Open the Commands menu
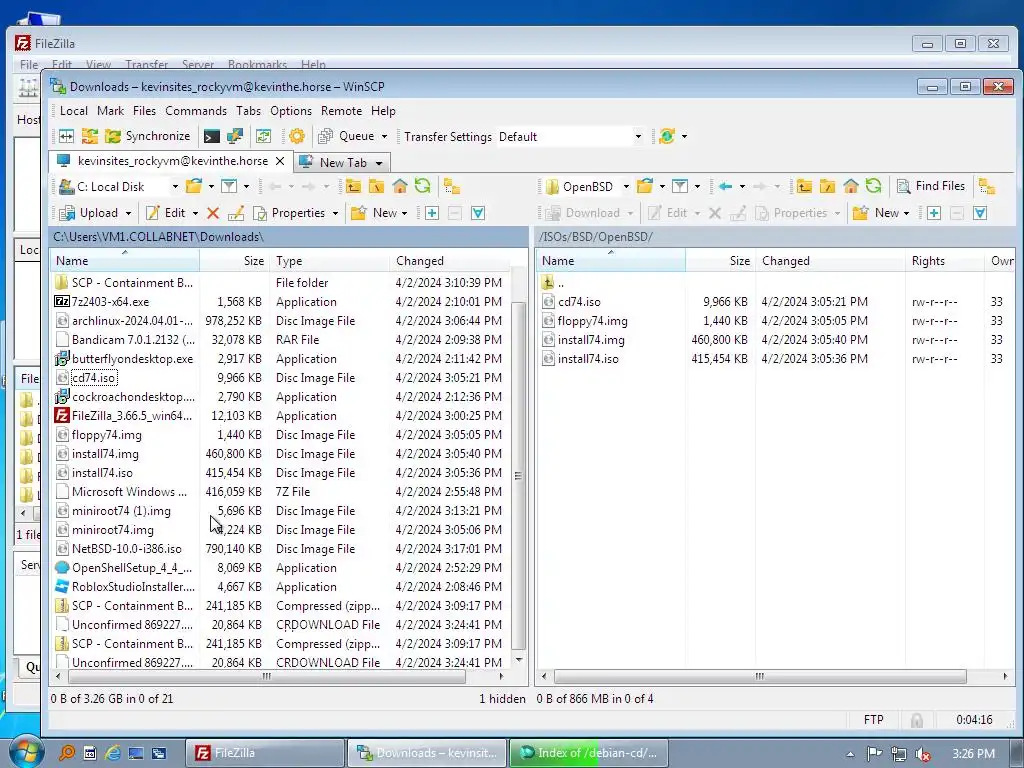The image size is (1024, 768). tap(196, 111)
